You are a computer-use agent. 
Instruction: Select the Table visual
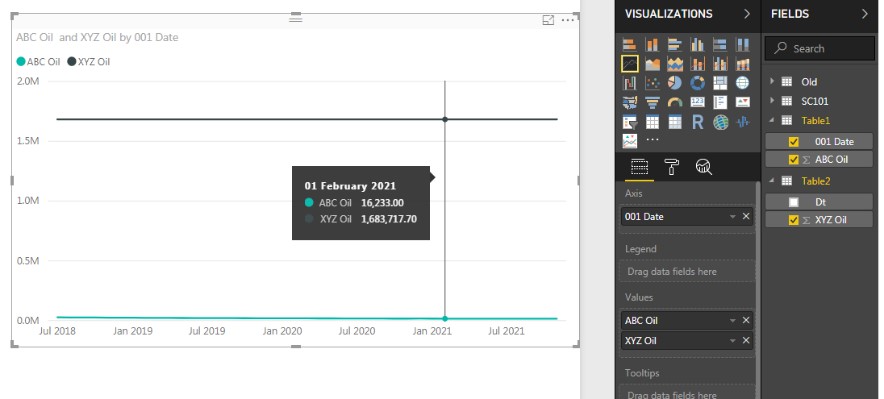point(652,122)
